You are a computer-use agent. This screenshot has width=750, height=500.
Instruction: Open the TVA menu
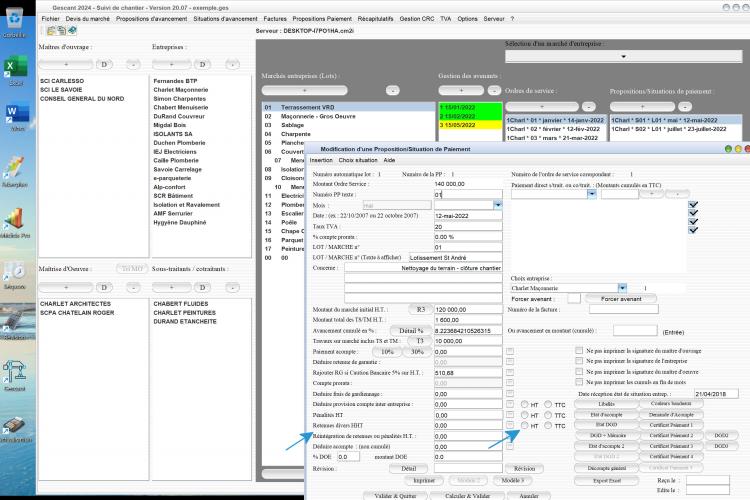click(x=446, y=19)
